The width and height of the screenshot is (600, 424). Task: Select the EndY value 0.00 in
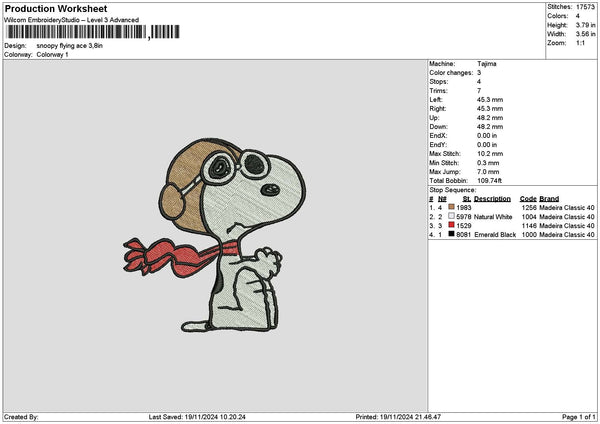coord(487,145)
